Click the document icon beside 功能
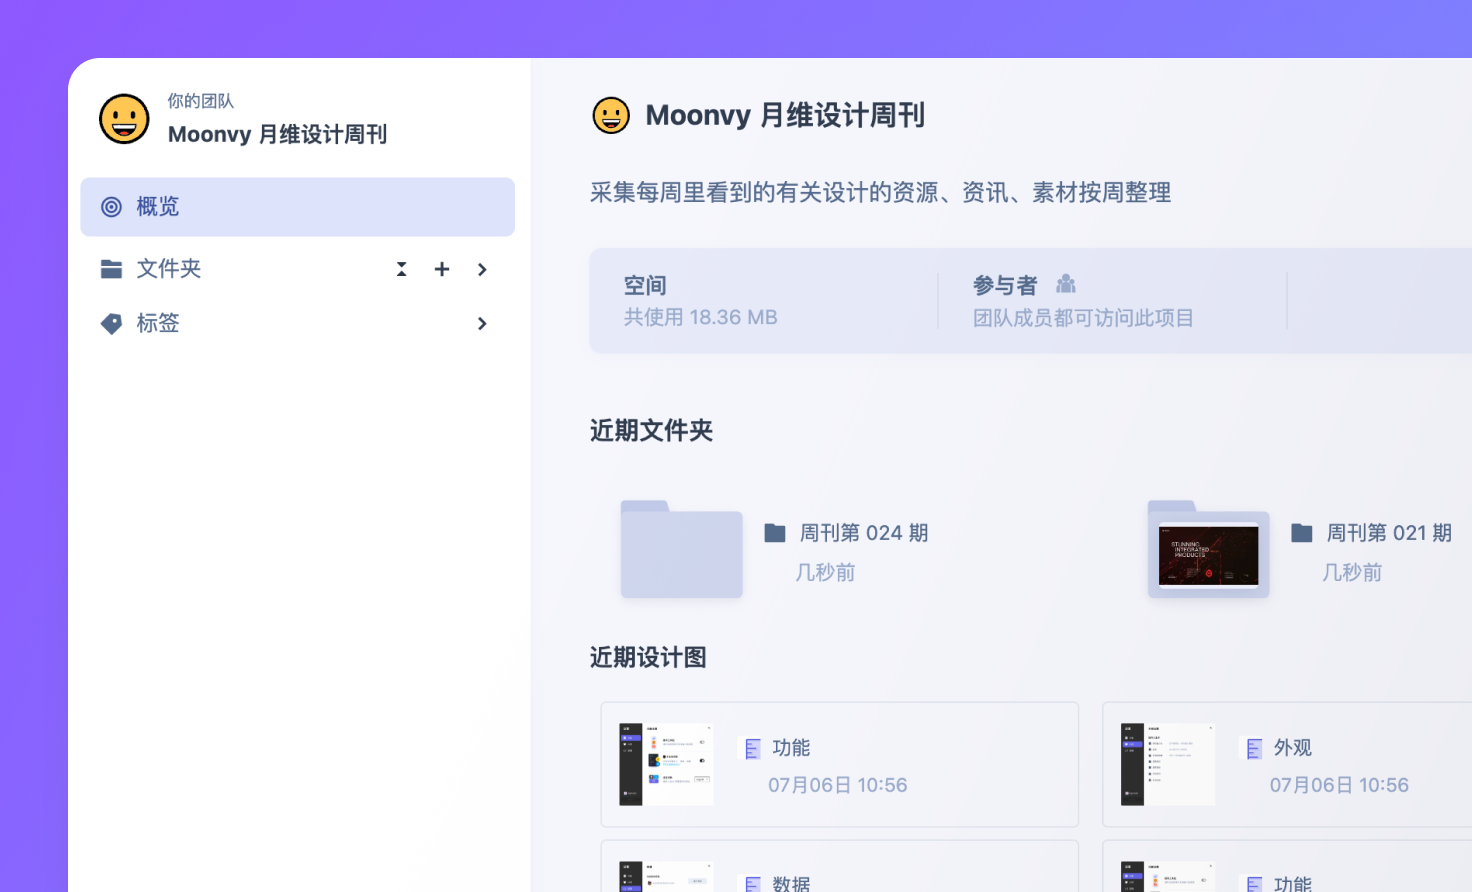Screen dimensions: 1472x892 tap(752, 748)
